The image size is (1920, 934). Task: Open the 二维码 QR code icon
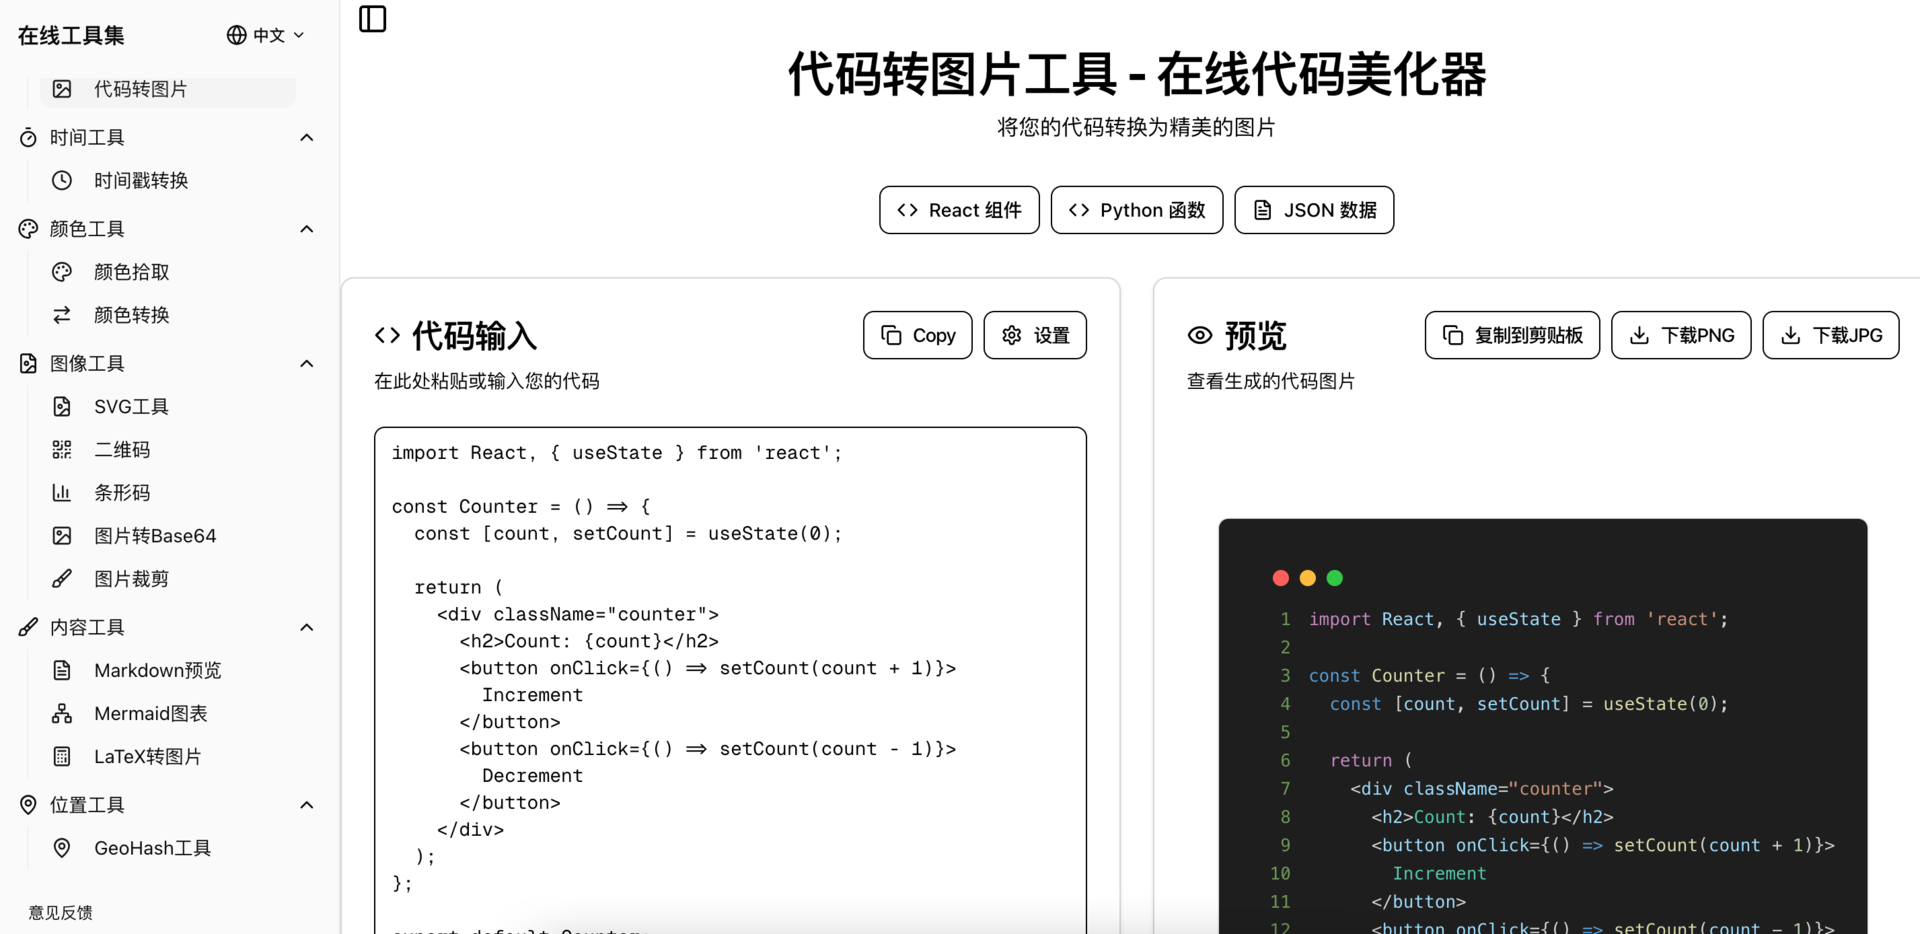coord(62,450)
